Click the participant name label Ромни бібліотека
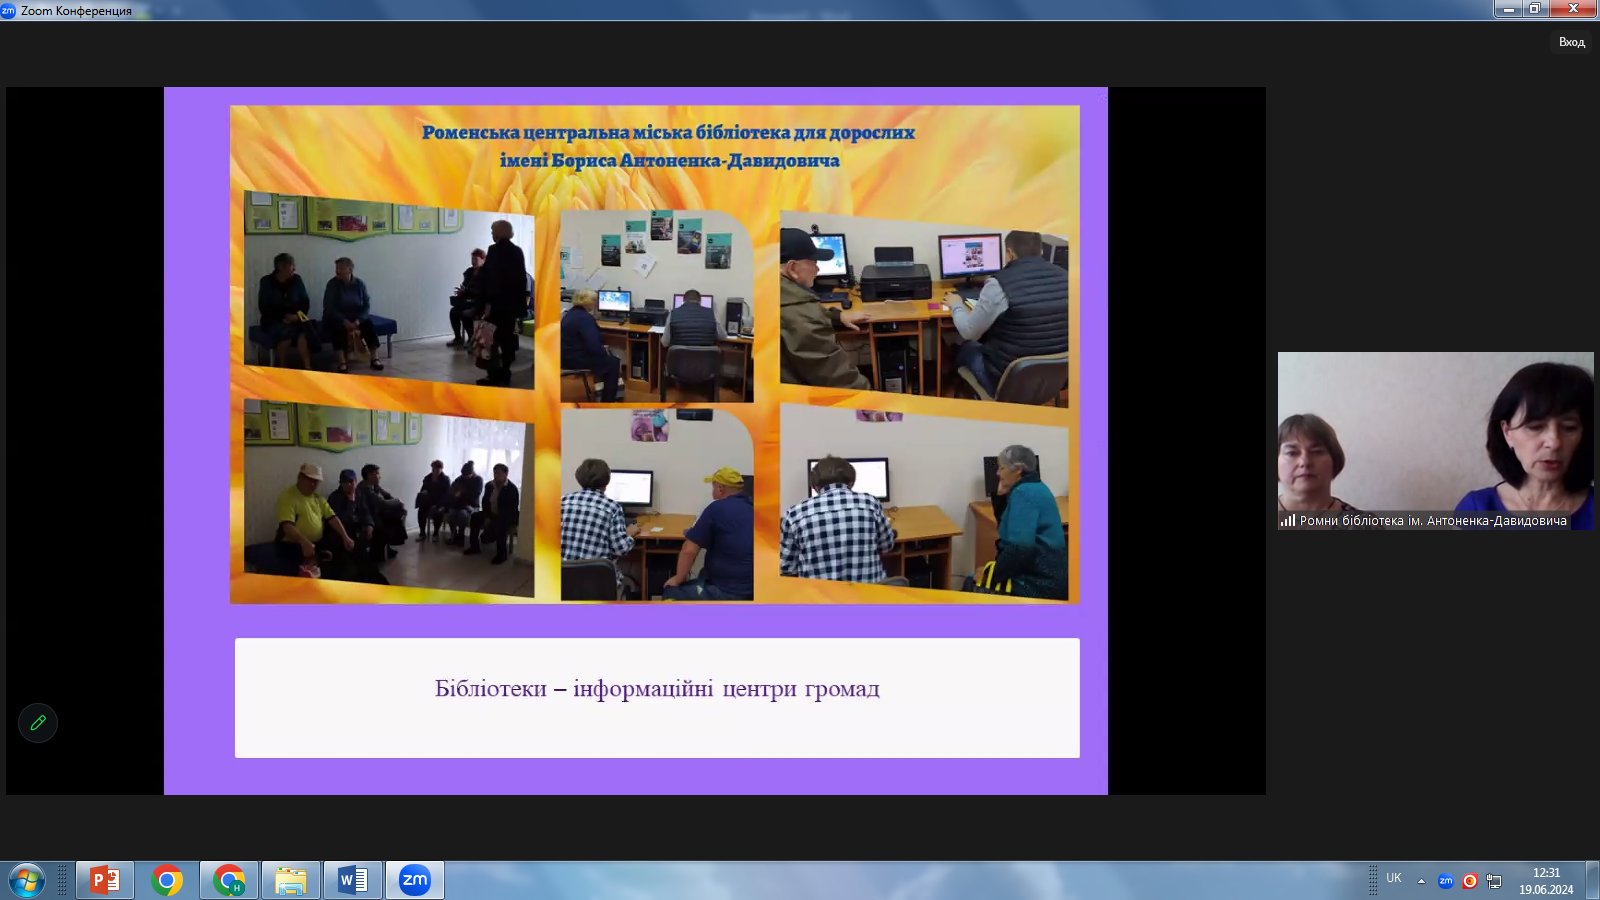The height and width of the screenshot is (900, 1600). pyautogui.click(x=1432, y=521)
